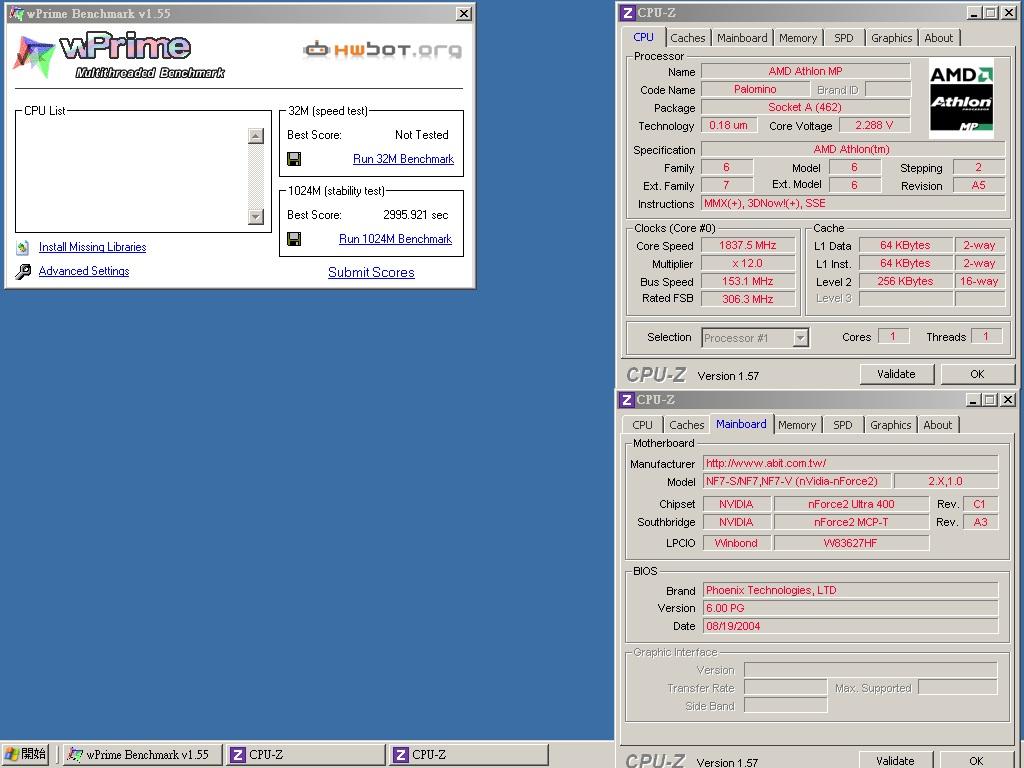Switch to Graphics tab in lower CPU-Z
The height and width of the screenshot is (768, 1024).
point(890,424)
